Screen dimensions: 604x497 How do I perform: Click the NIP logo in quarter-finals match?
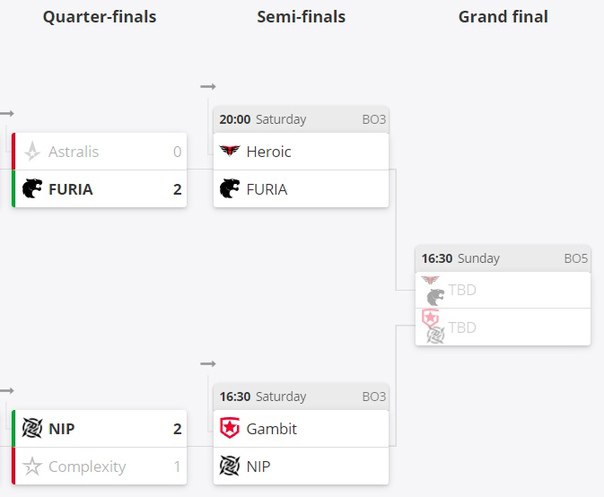[32, 428]
